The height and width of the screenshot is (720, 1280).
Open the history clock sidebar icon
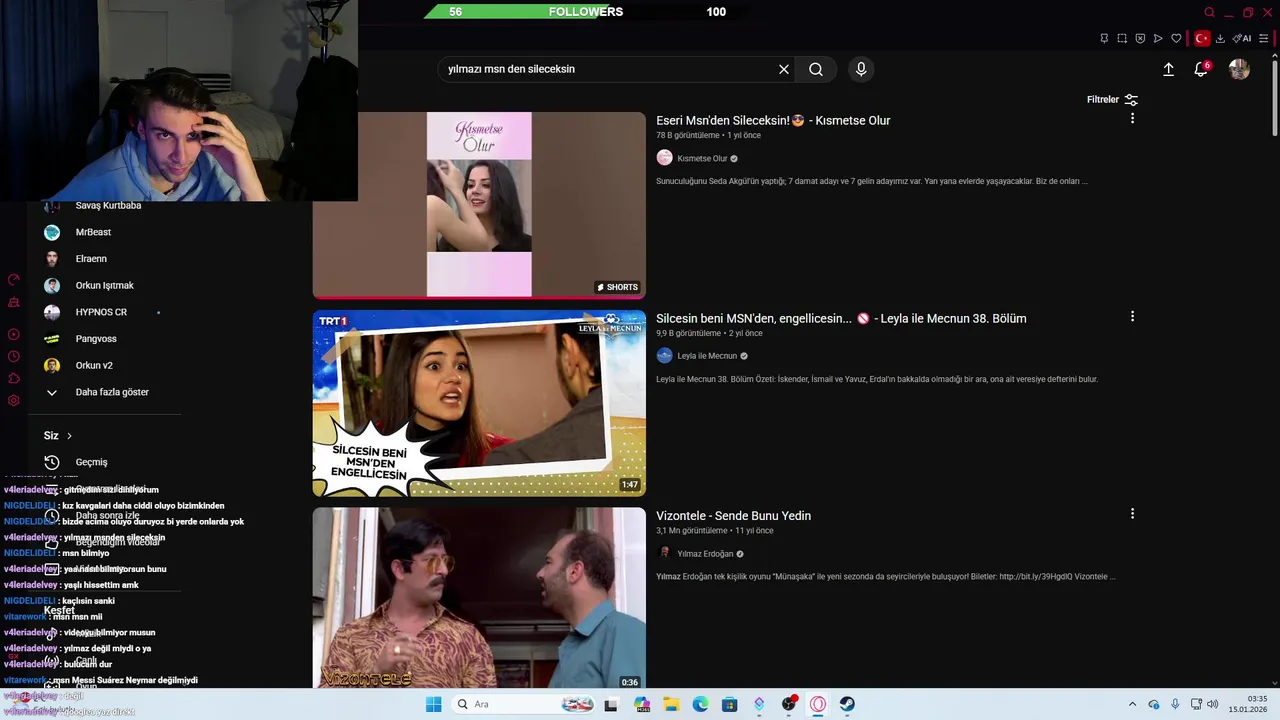[14, 356]
